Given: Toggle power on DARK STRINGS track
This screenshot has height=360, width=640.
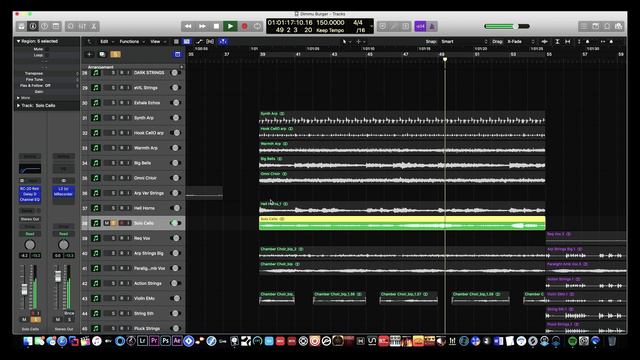Looking at the screenshot, I should tap(175, 73).
